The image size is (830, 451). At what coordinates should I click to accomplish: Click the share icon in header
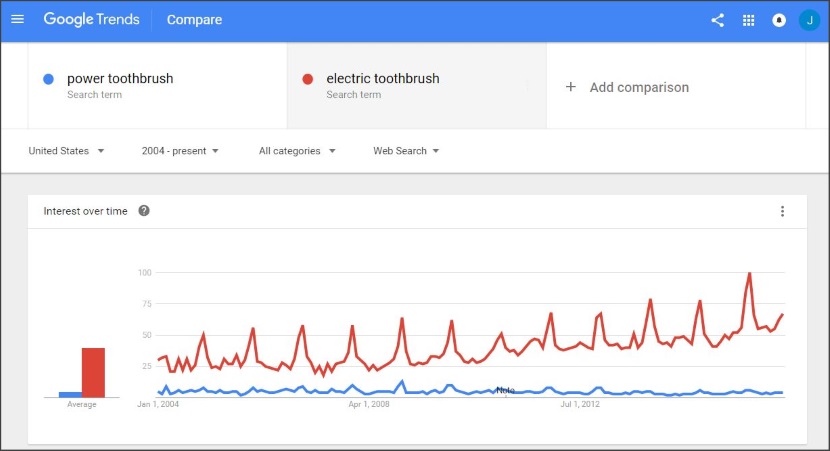point(717,20)
